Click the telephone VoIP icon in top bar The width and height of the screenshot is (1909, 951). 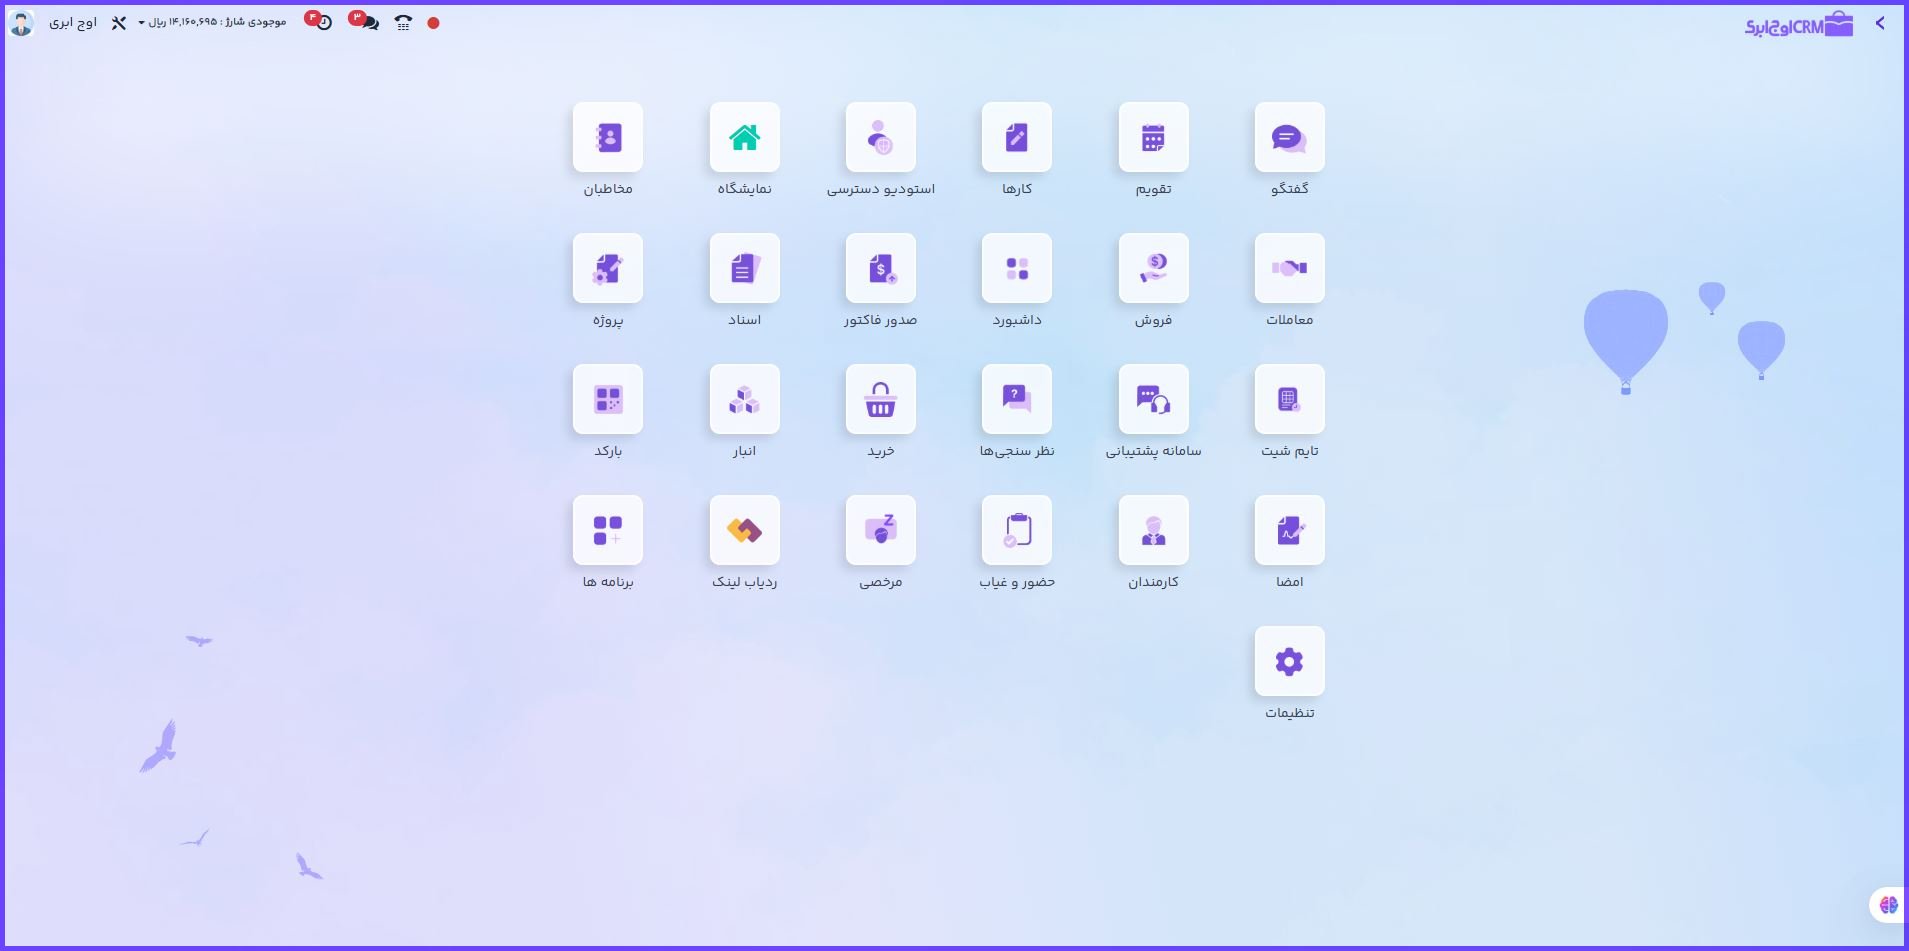(403, 22)
